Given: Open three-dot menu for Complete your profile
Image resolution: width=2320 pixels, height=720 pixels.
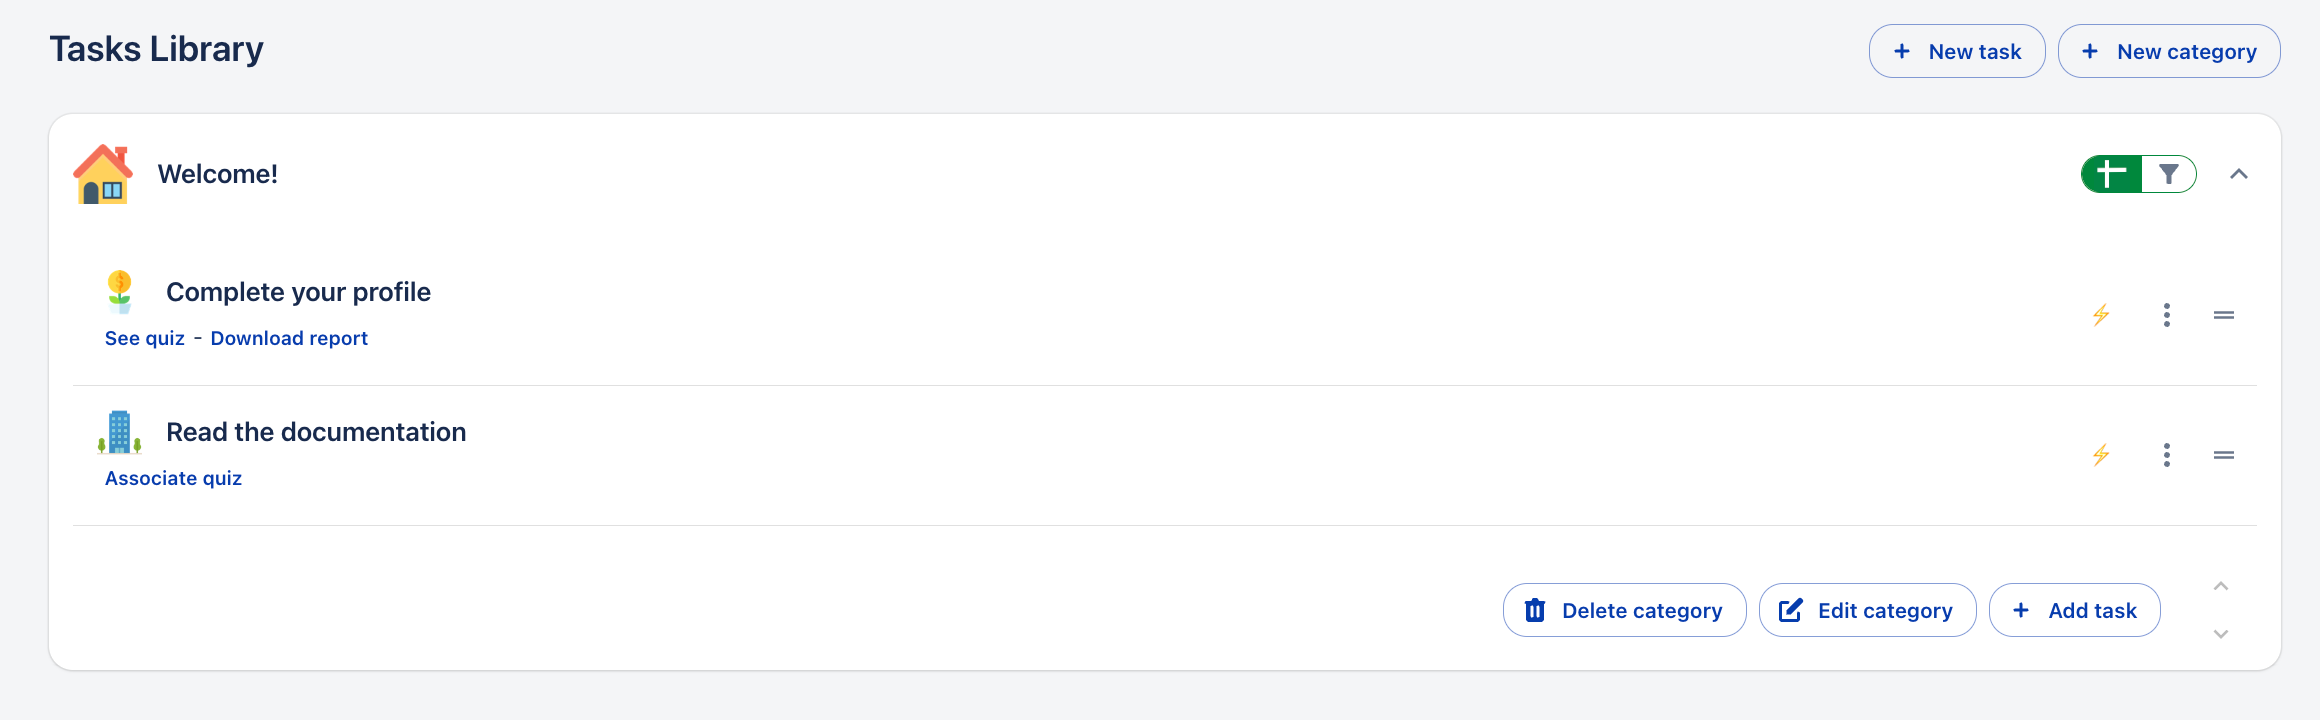Looking at the screenshot, I should click(2167, 315).
